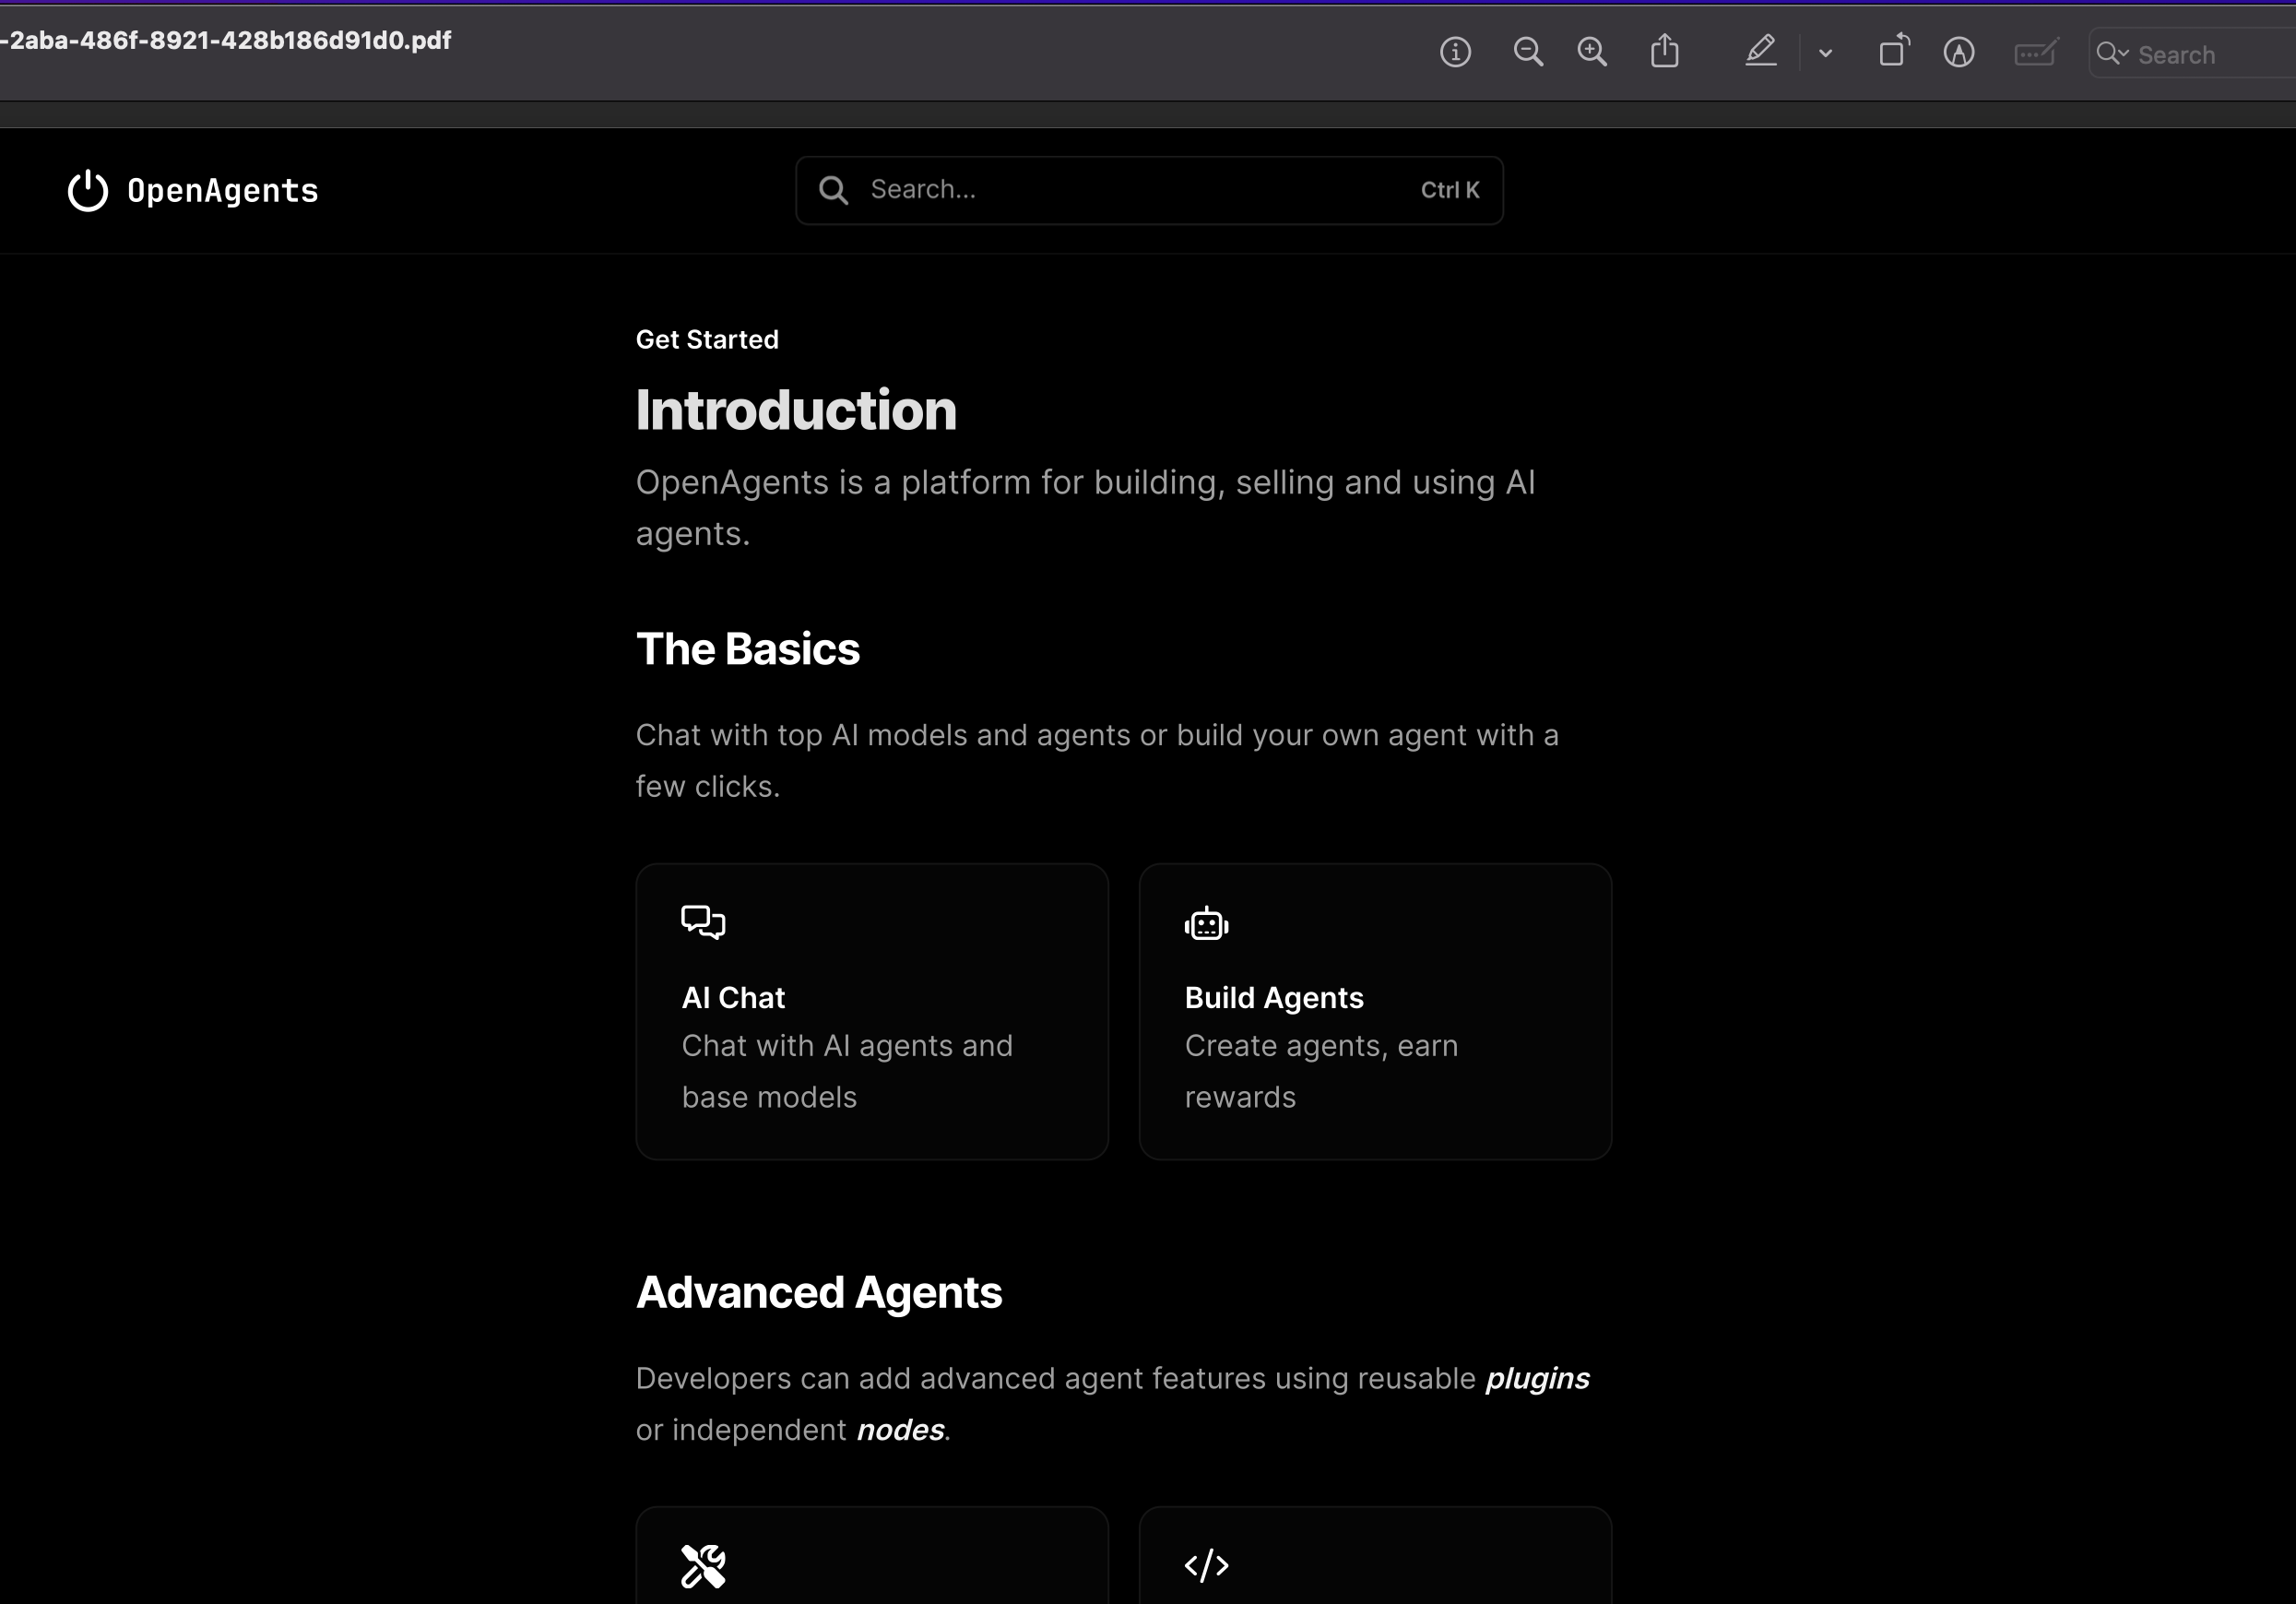Open the Share icon in Preview toolbar
The width and height of the screenshot is (2296, 1604).
pos(1664,51)
